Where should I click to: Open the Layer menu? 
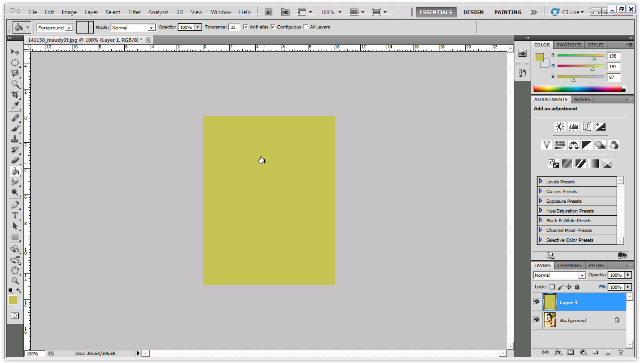[x=91, y=12]
